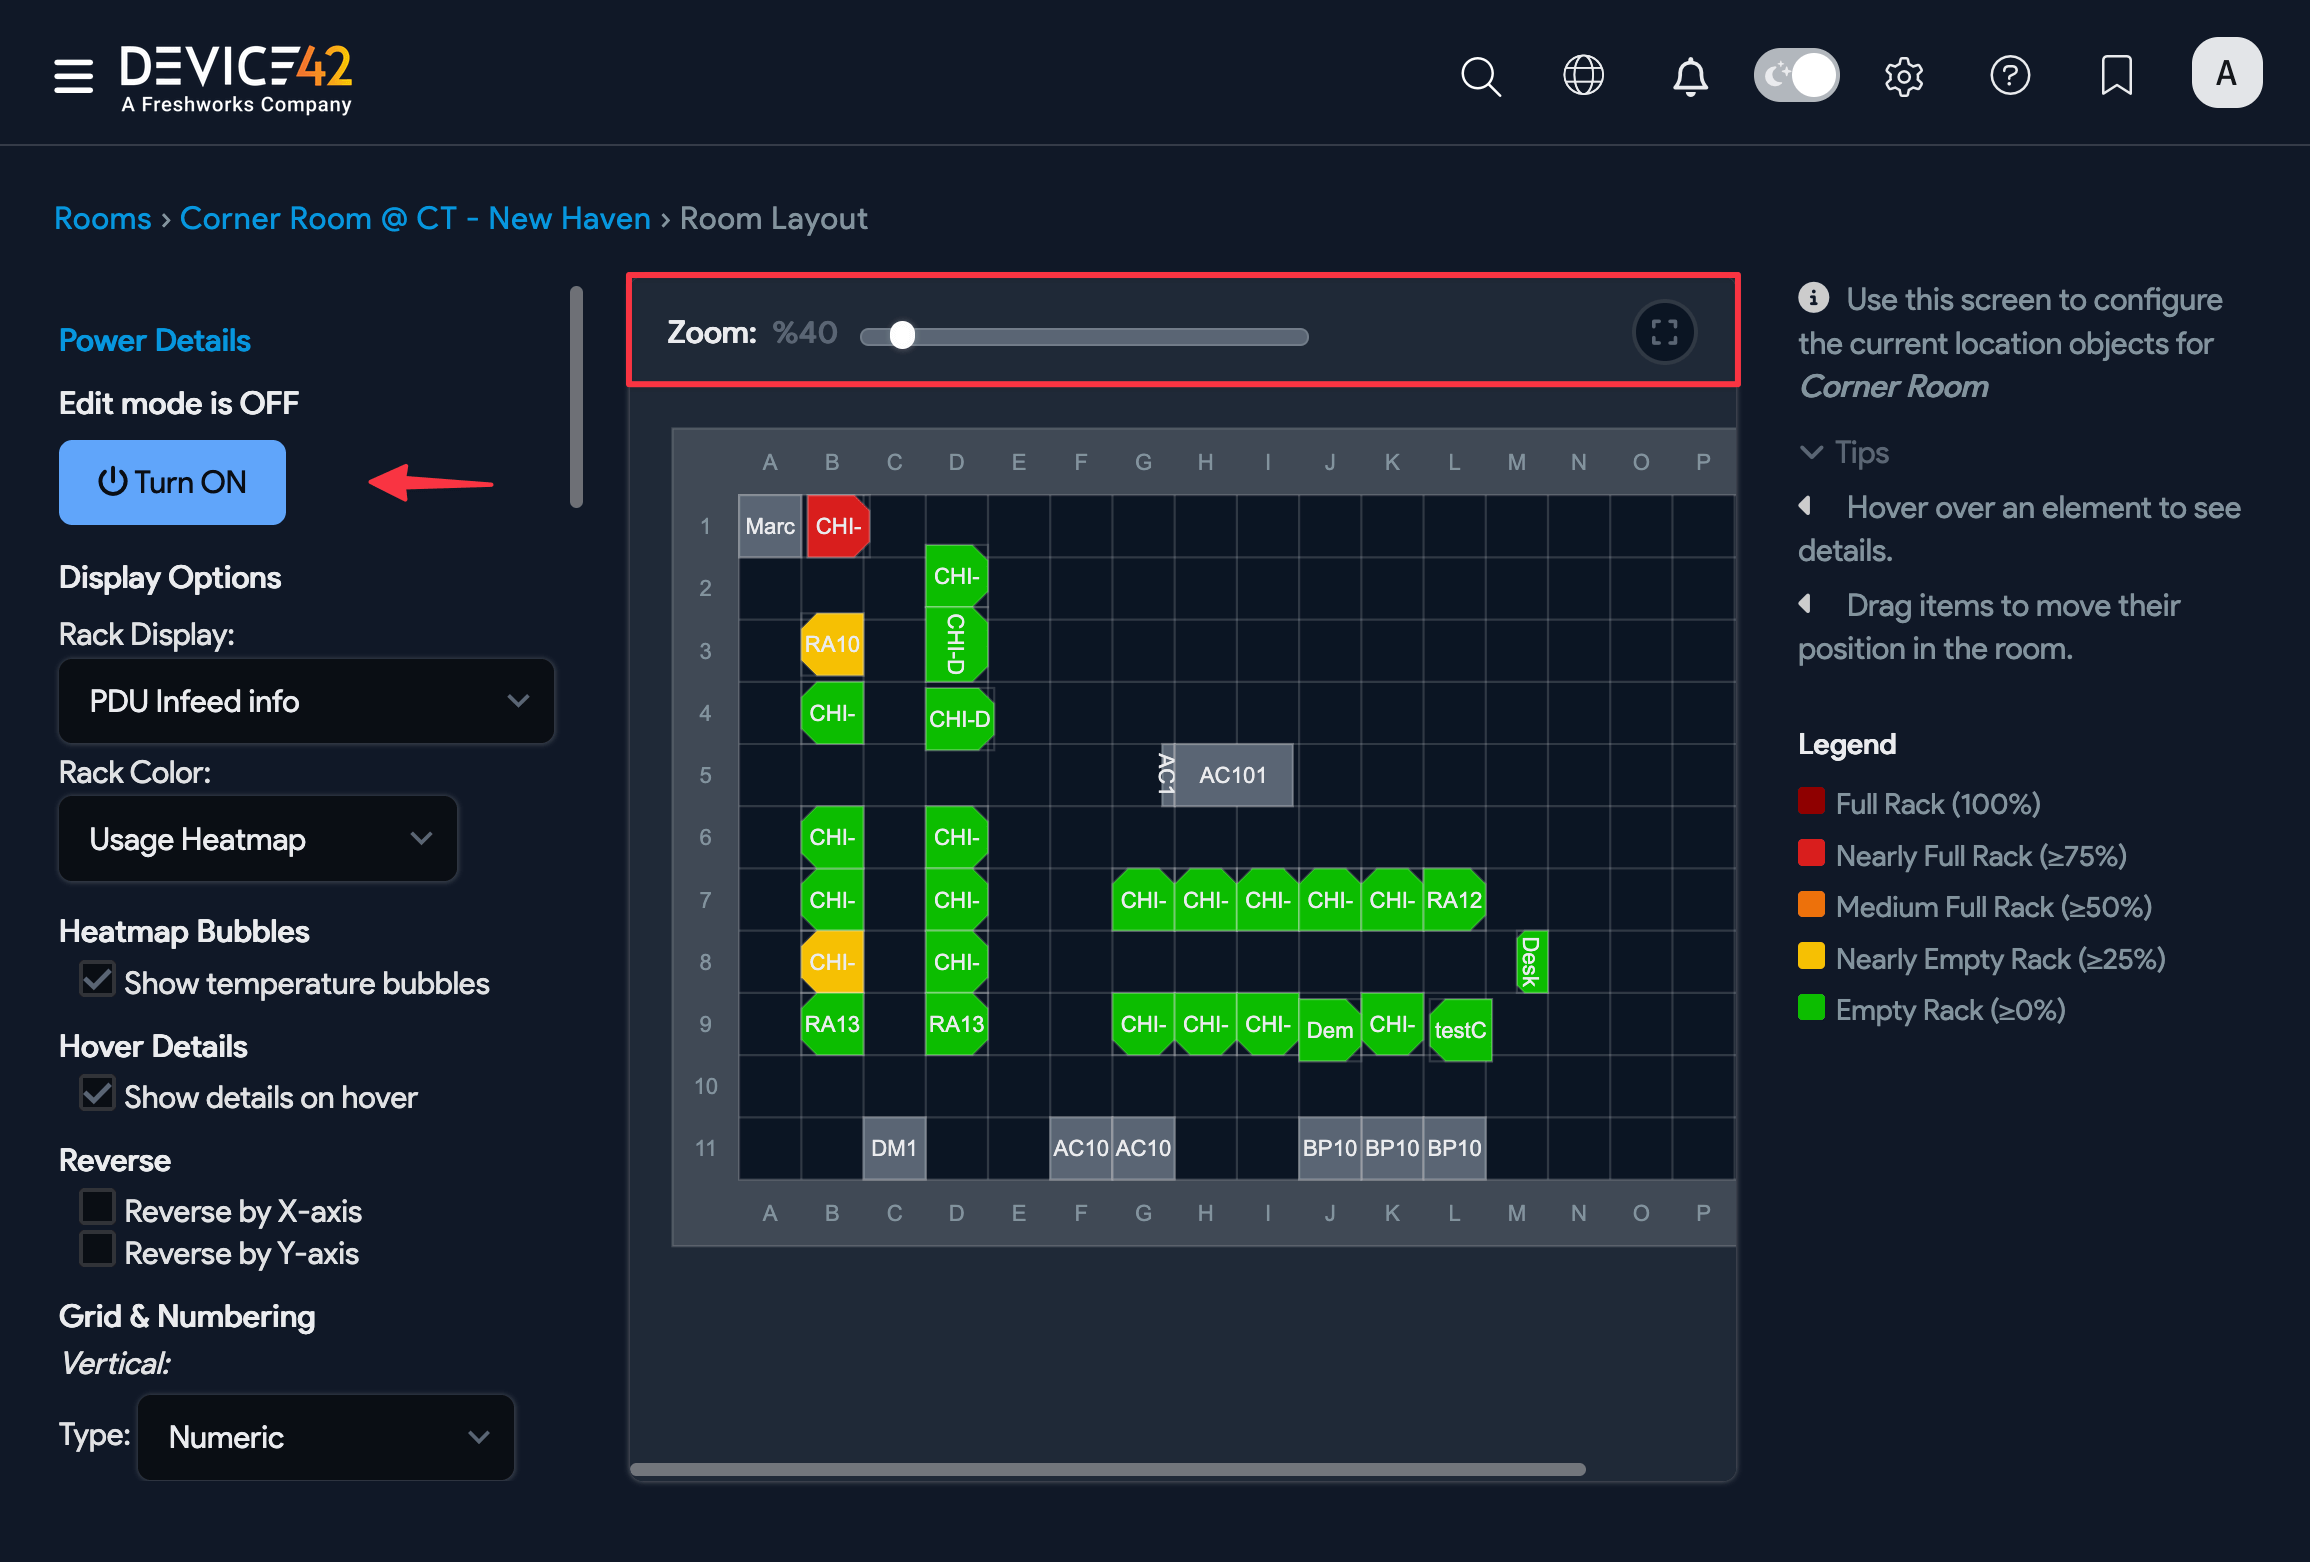
Task: Go to Rooms breadcrumb
Action: point(103,219)
